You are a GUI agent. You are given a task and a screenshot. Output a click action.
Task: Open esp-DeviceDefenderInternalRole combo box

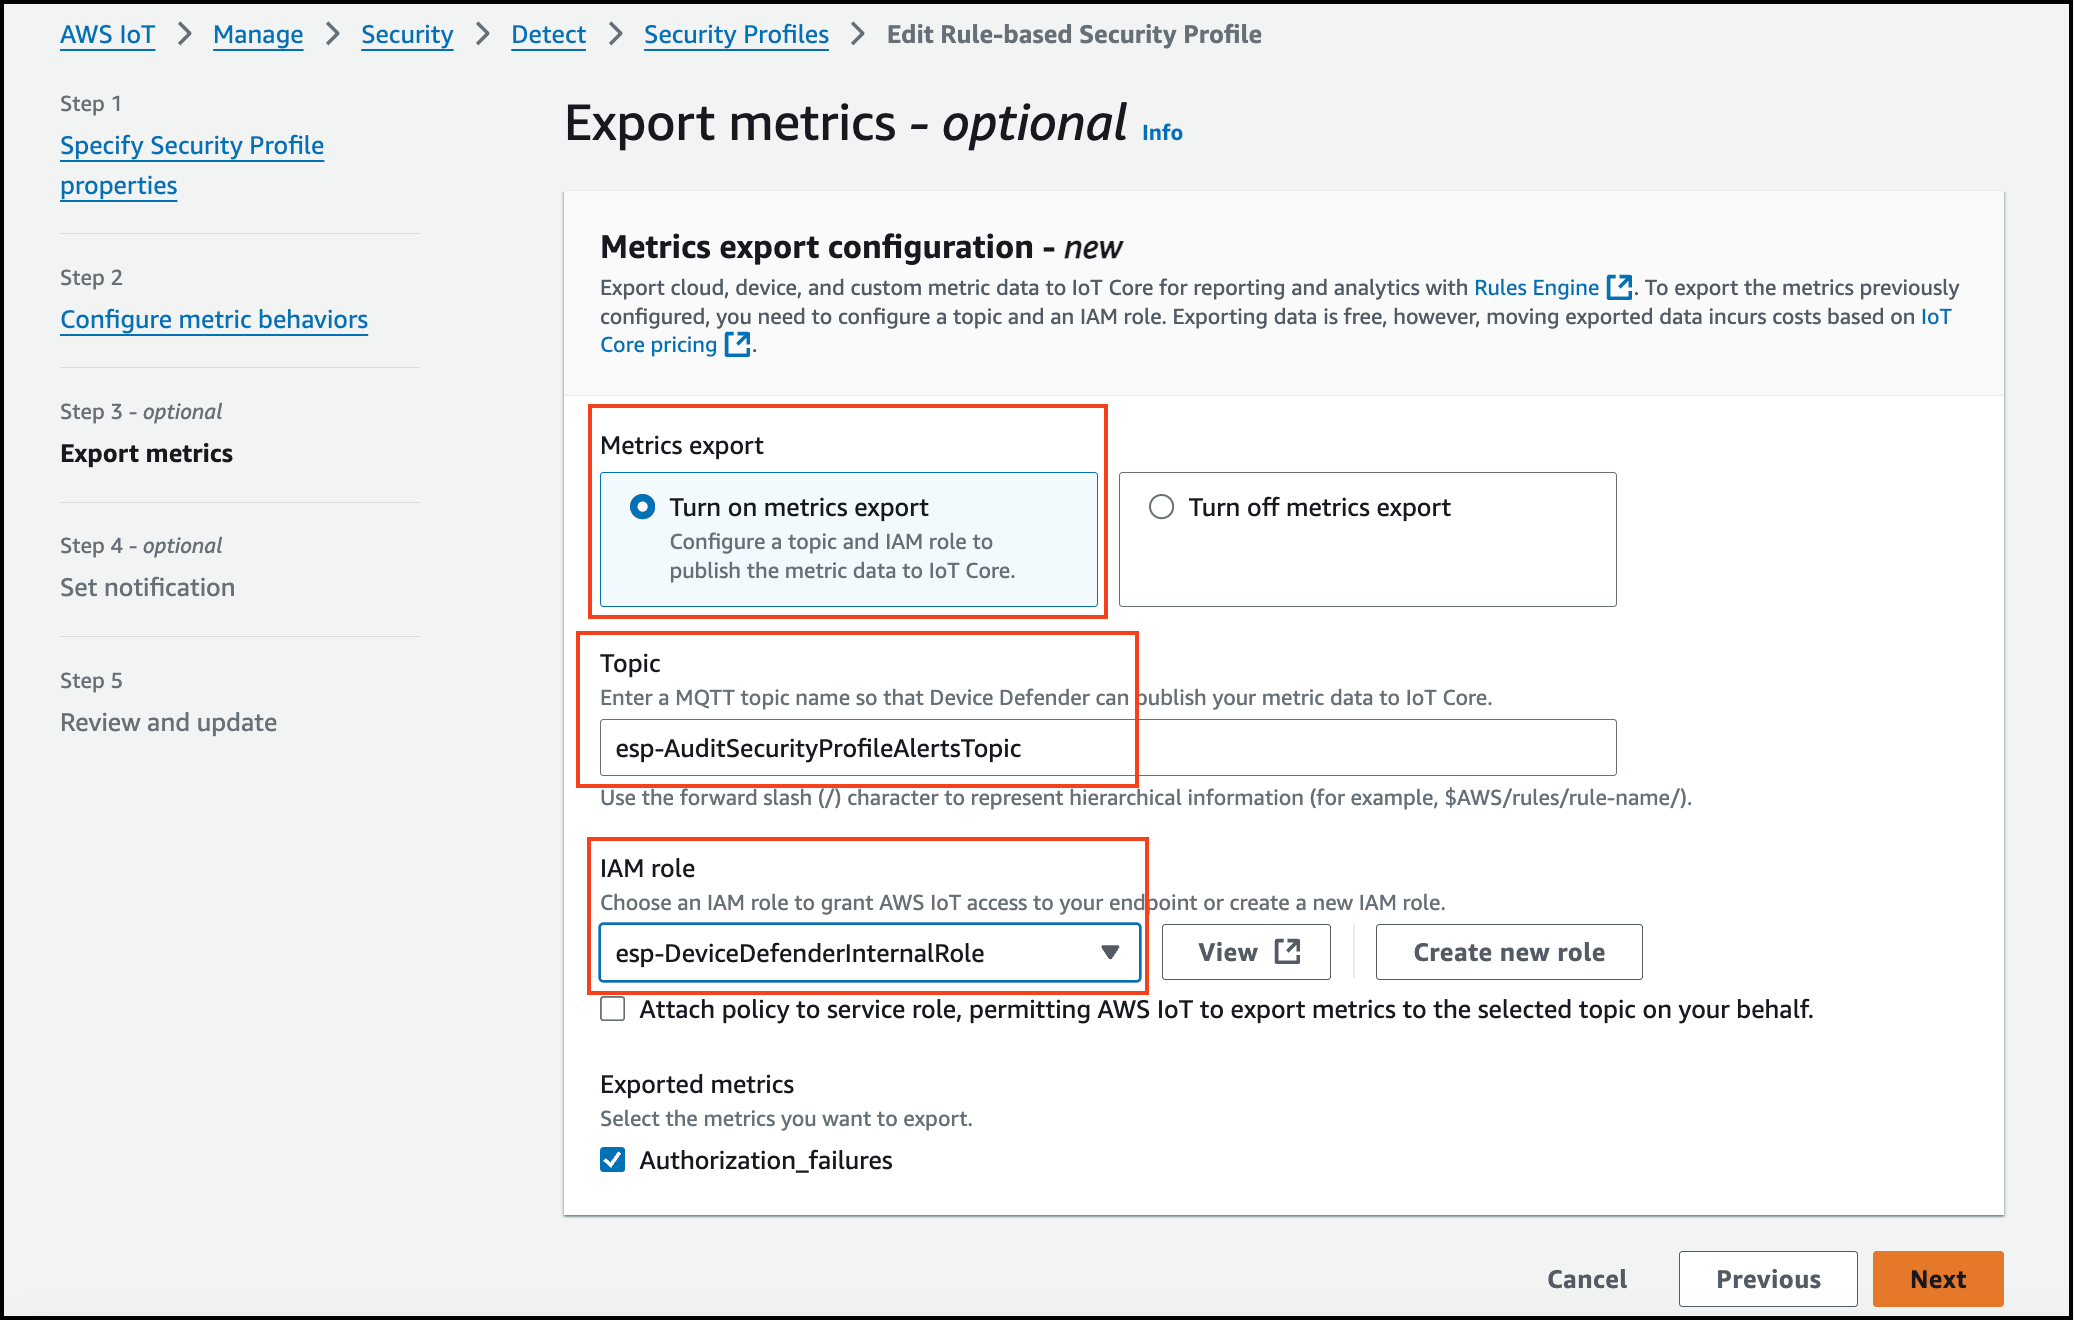click(x=850, y=952)
